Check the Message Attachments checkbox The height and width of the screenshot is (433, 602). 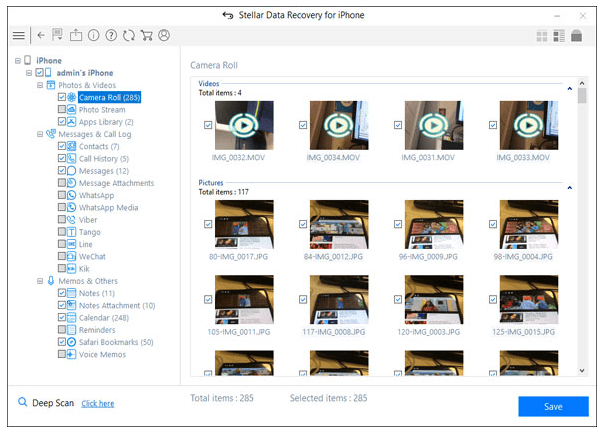[x=62, y=183]
